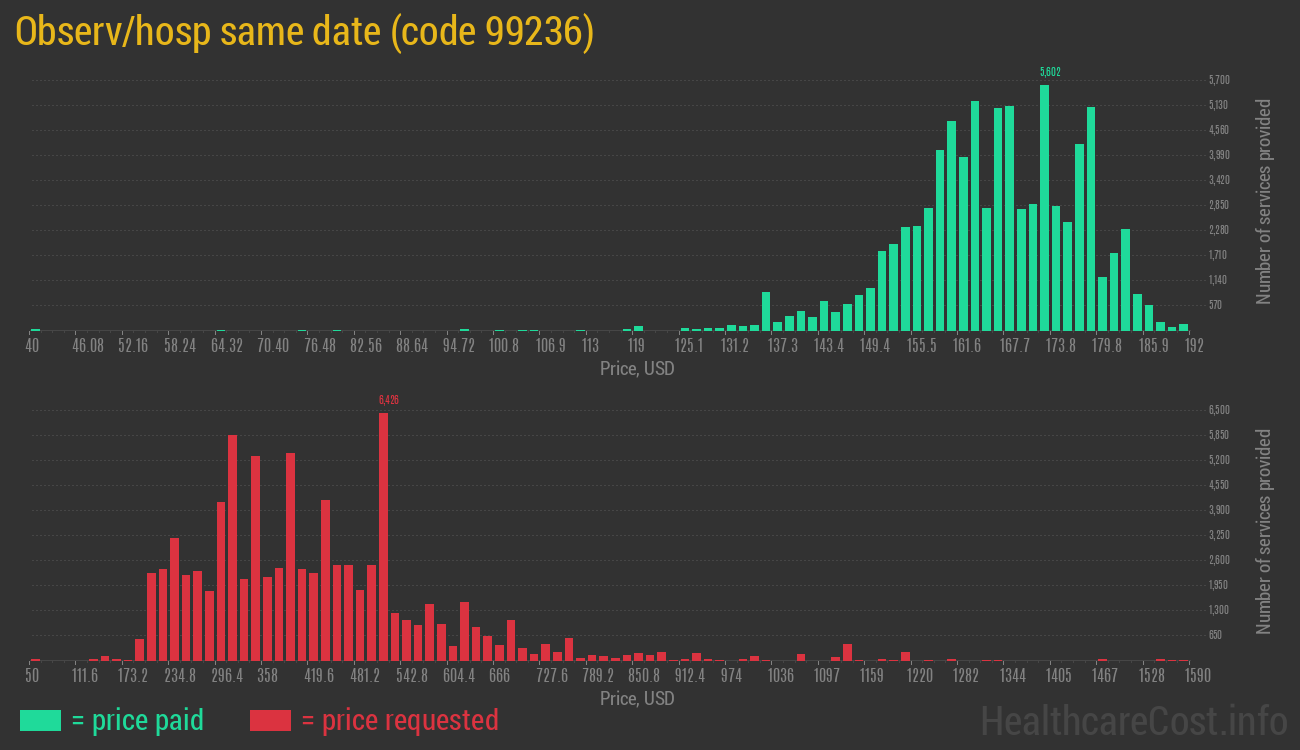Click the red price requested legend swatch
This screenshot has height=750, width=1300.
coord(270,720)
